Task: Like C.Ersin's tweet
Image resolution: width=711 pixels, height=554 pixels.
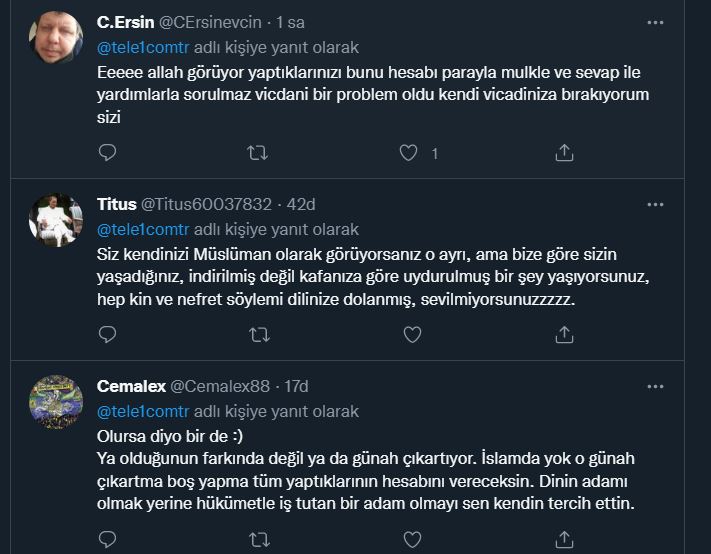Action: click(x=408, y=153)
